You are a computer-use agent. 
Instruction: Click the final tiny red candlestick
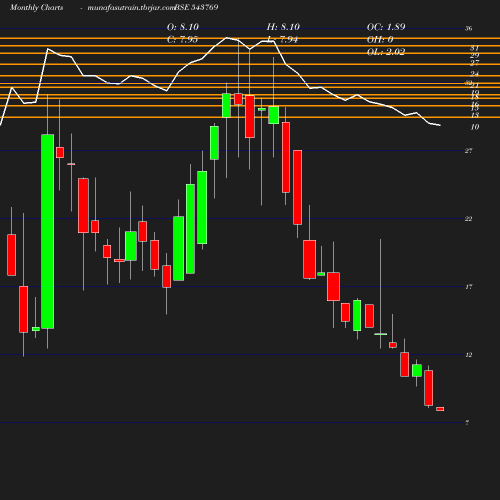(x=440, y=409)
